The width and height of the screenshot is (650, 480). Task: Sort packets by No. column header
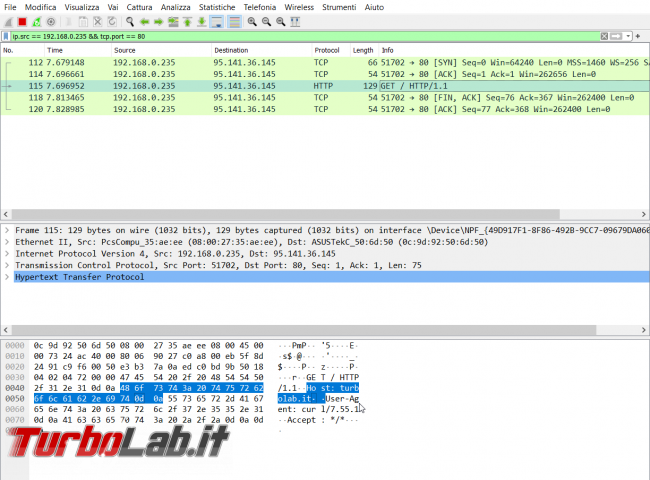point(22,50)
